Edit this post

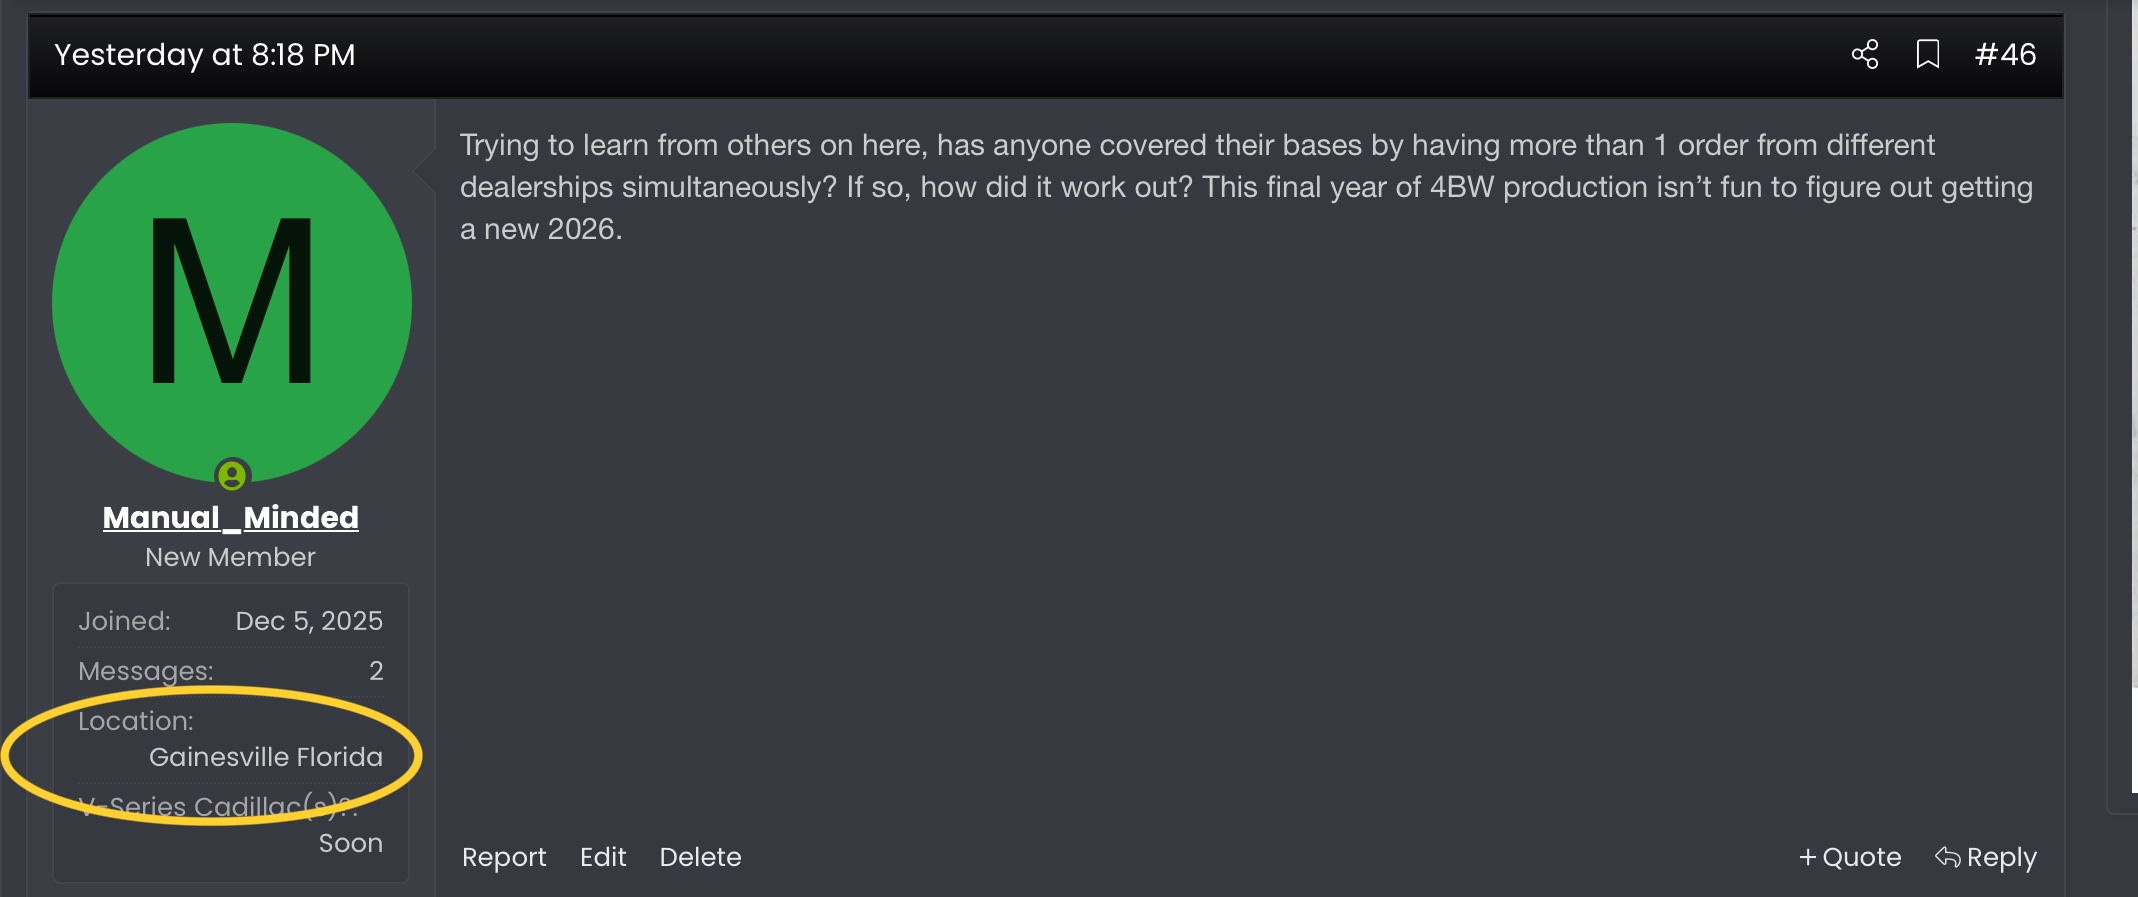click(x=603, y=857)
